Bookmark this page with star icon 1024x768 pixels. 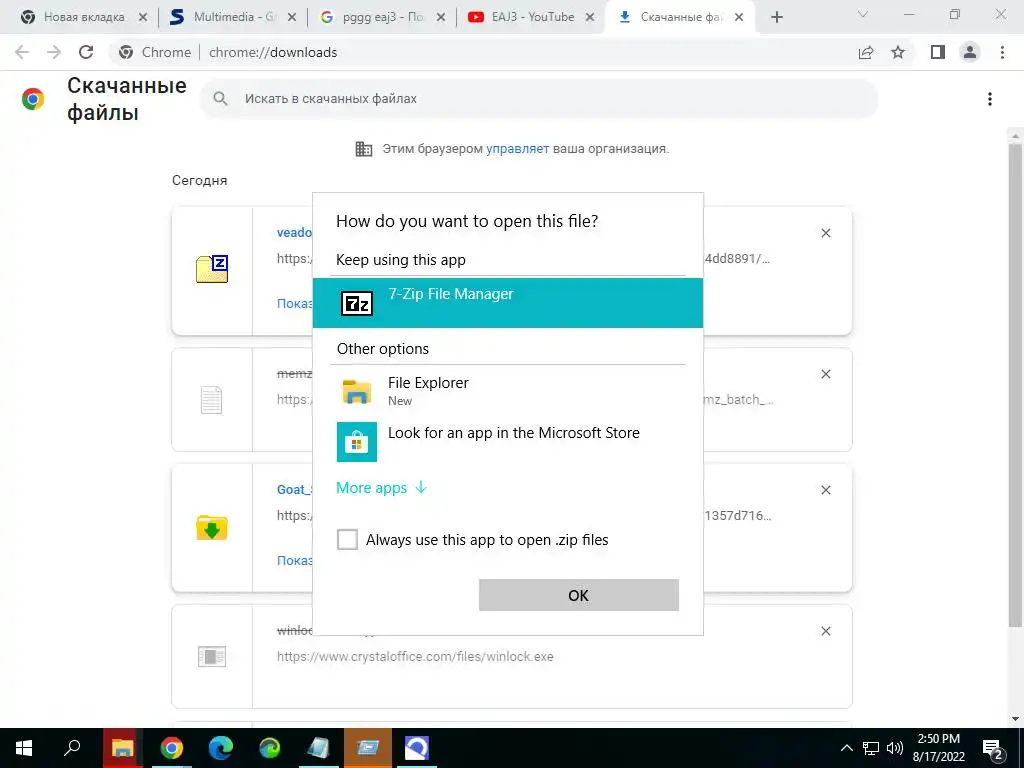pos(898,52)
